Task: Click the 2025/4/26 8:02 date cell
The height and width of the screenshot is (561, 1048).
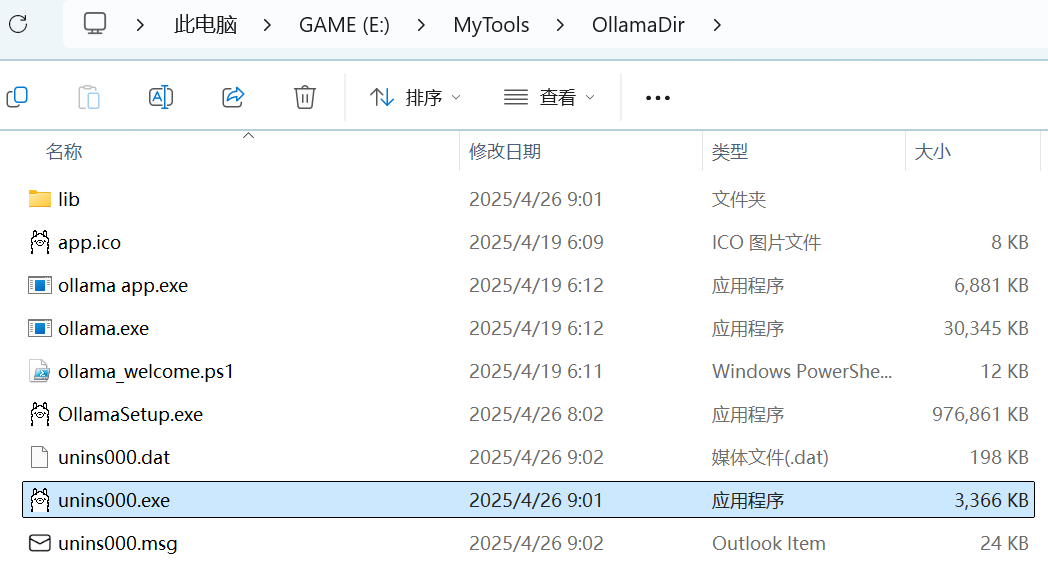Action: point(536,414)
